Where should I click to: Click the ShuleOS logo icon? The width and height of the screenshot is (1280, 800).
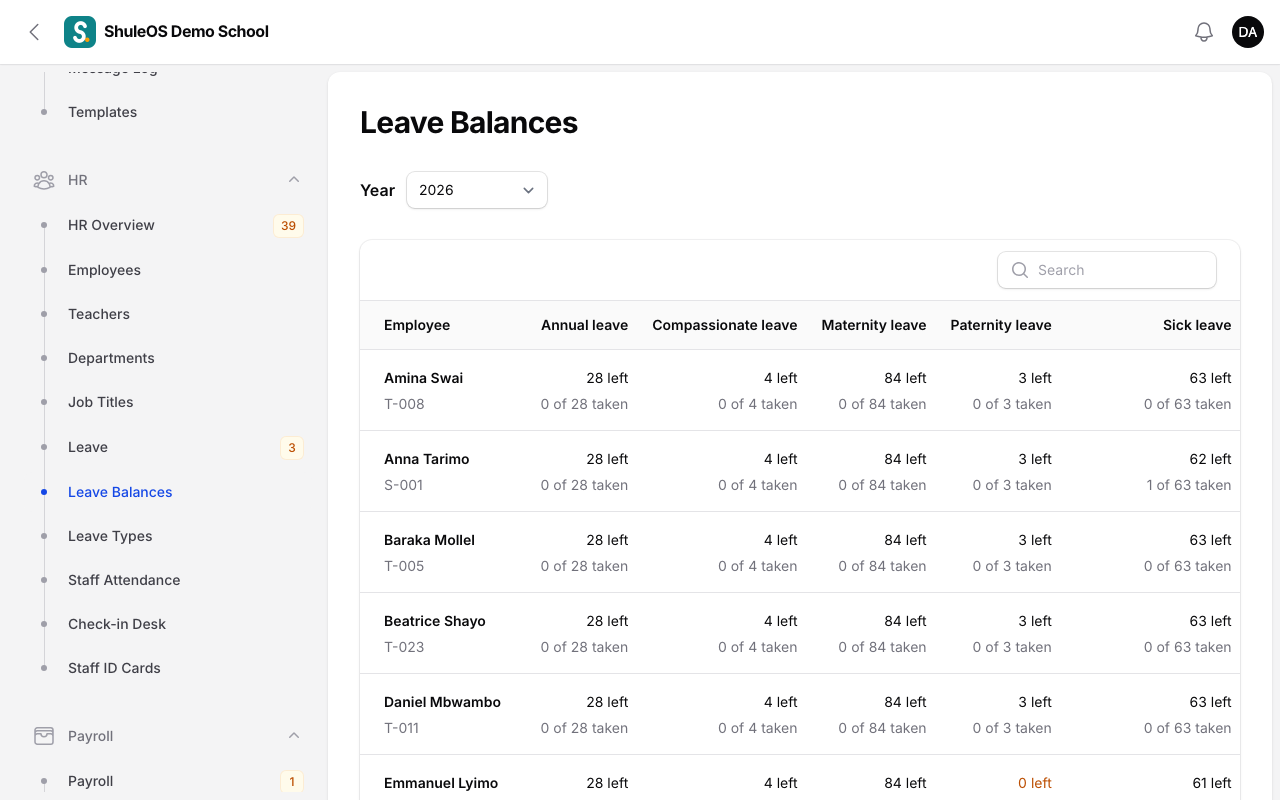click(80, 32)
